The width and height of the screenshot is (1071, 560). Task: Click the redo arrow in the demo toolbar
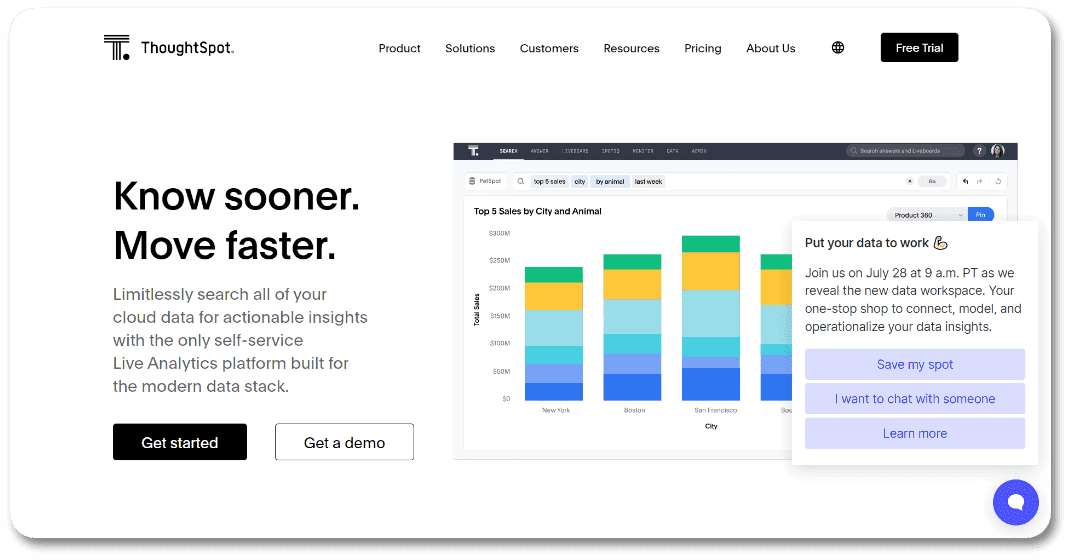(979, 182)
